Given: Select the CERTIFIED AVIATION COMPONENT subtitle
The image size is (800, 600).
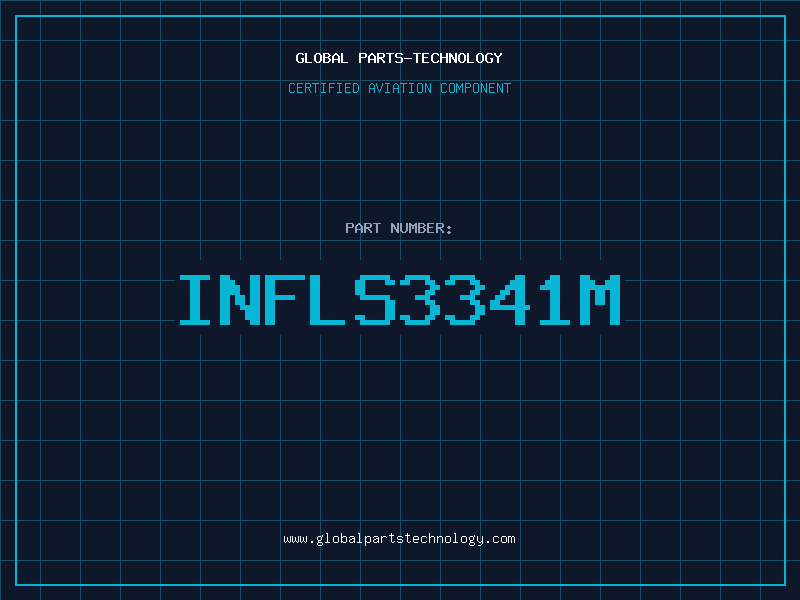Looking at the screenshot, I should point(399,88).
